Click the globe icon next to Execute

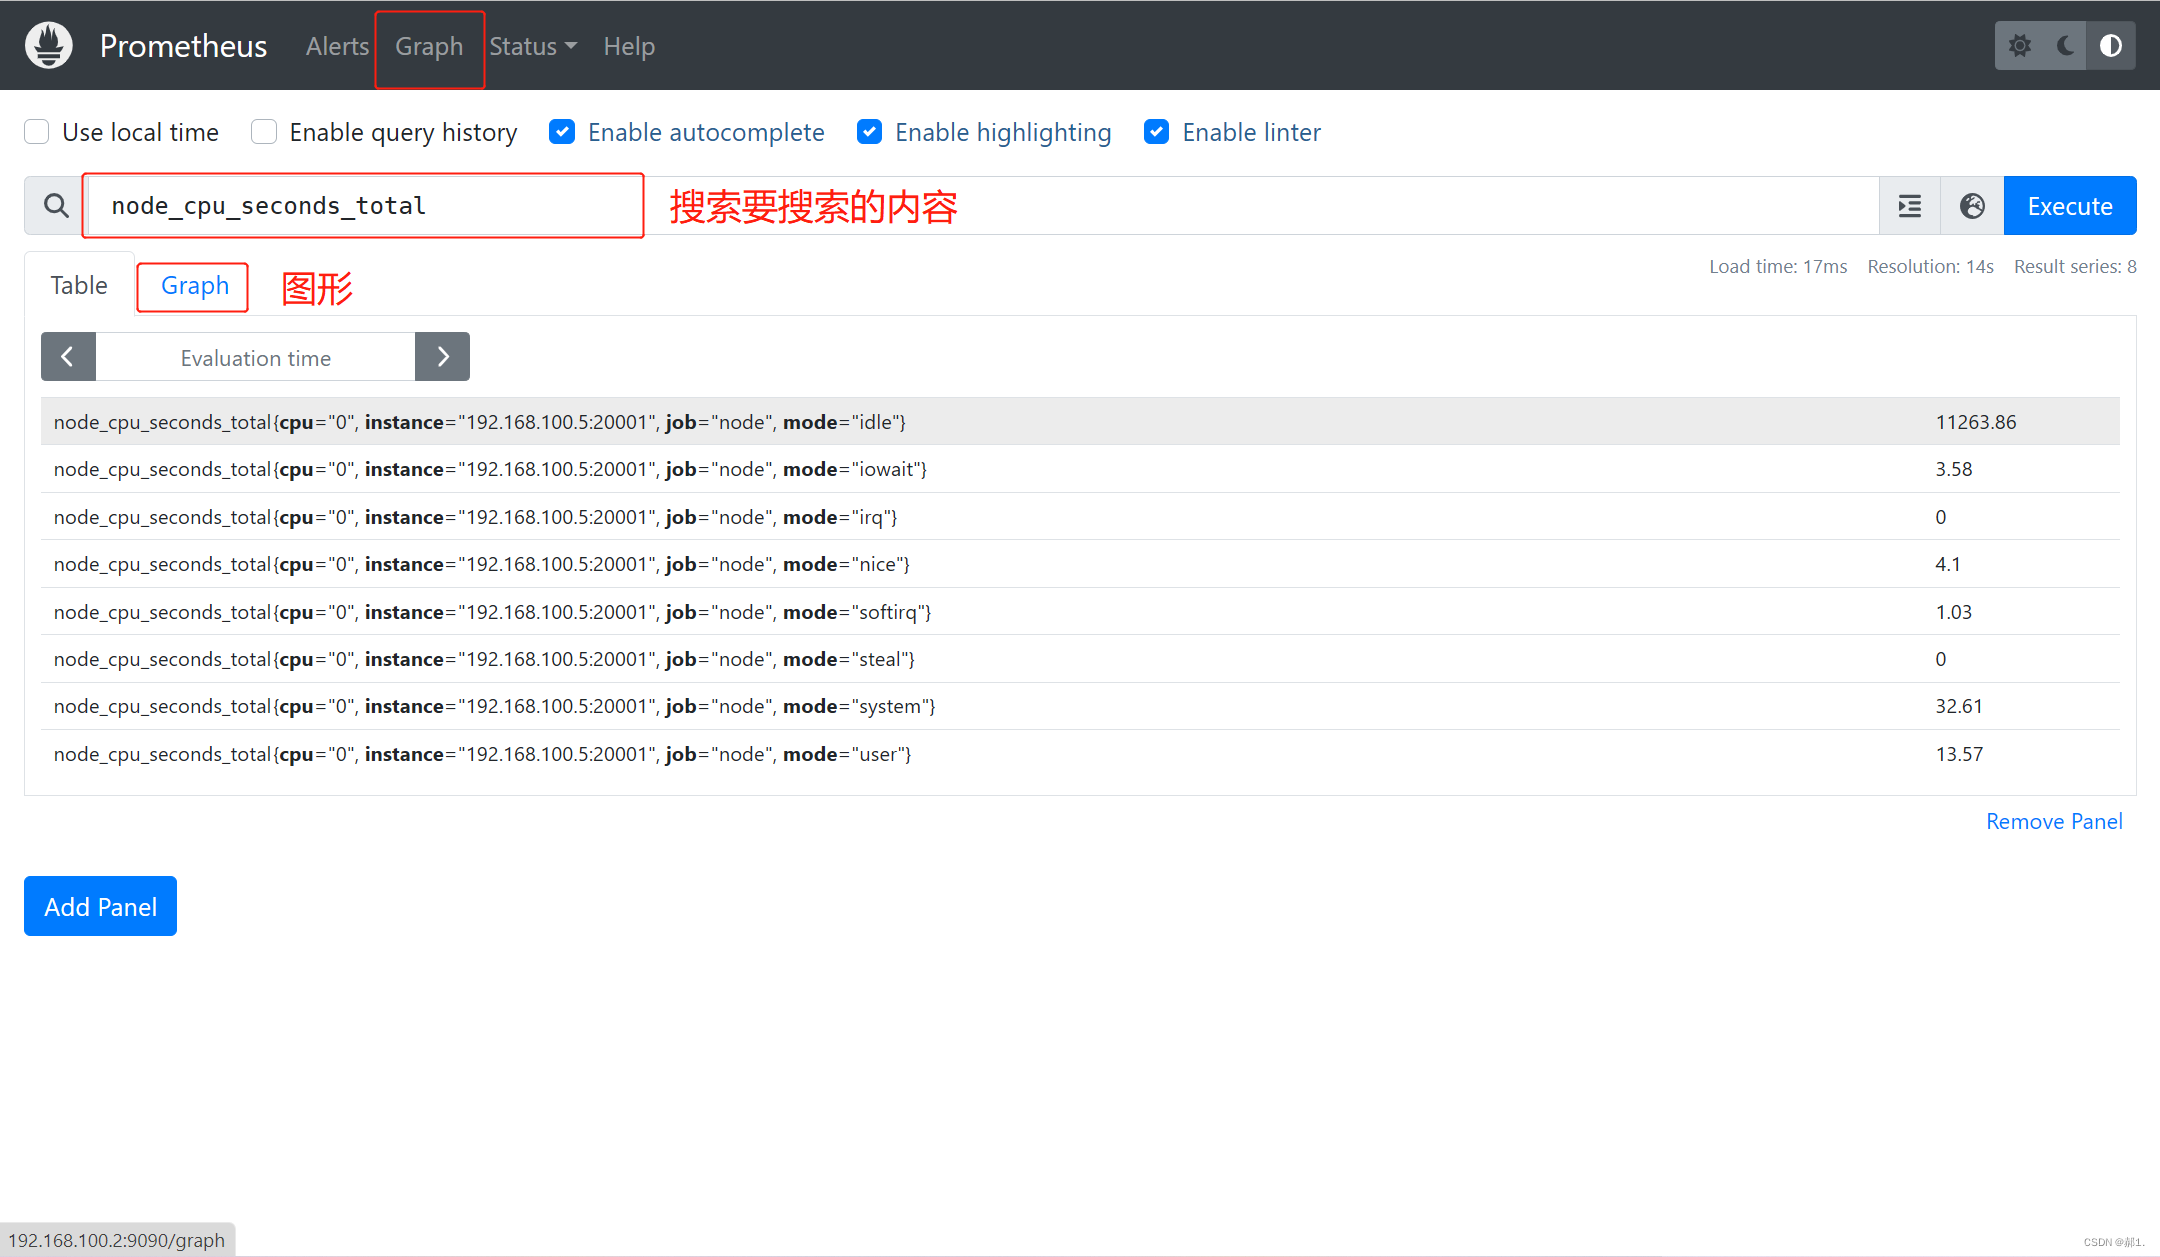(1971, 205)
